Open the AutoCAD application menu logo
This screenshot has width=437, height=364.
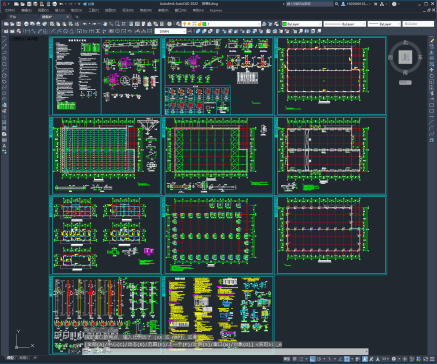[x=4, y=4]
